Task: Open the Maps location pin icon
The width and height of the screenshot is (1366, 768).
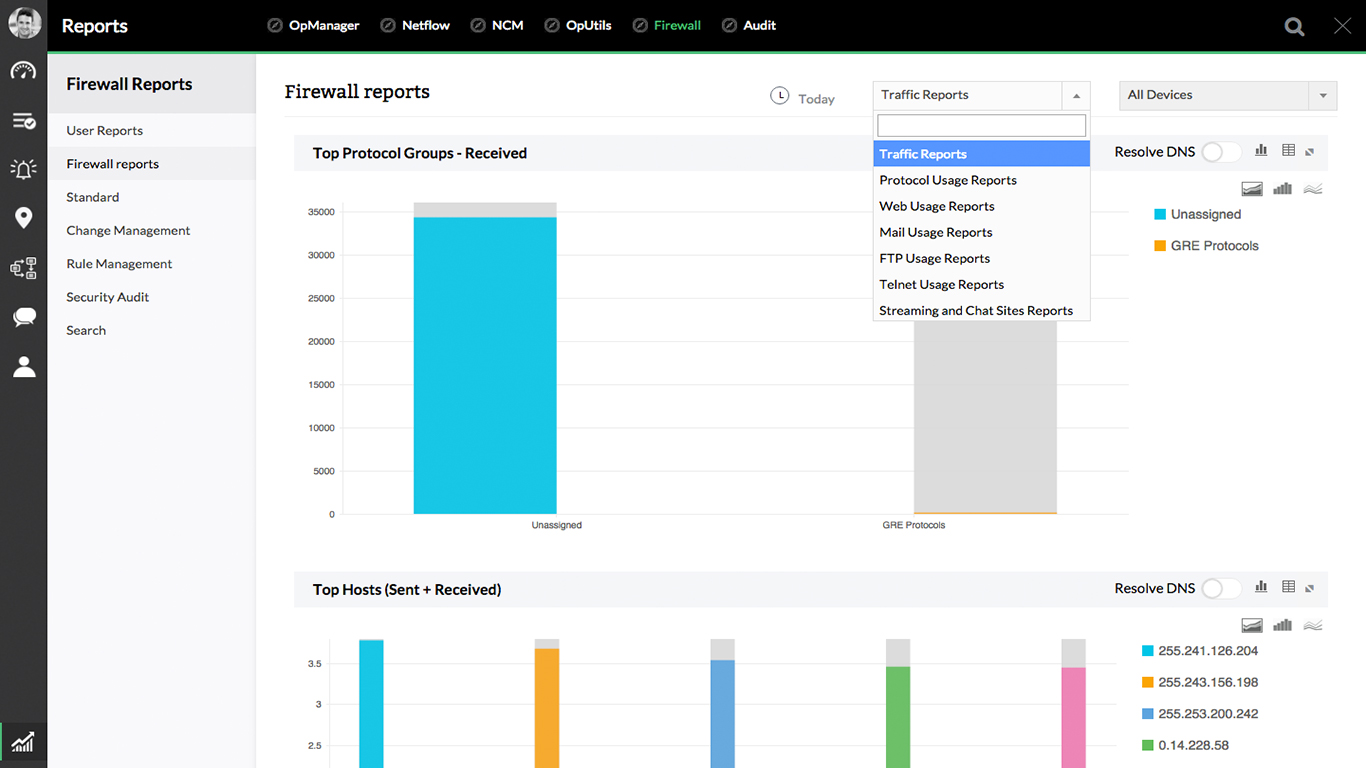Action: [x=24, y=218]
